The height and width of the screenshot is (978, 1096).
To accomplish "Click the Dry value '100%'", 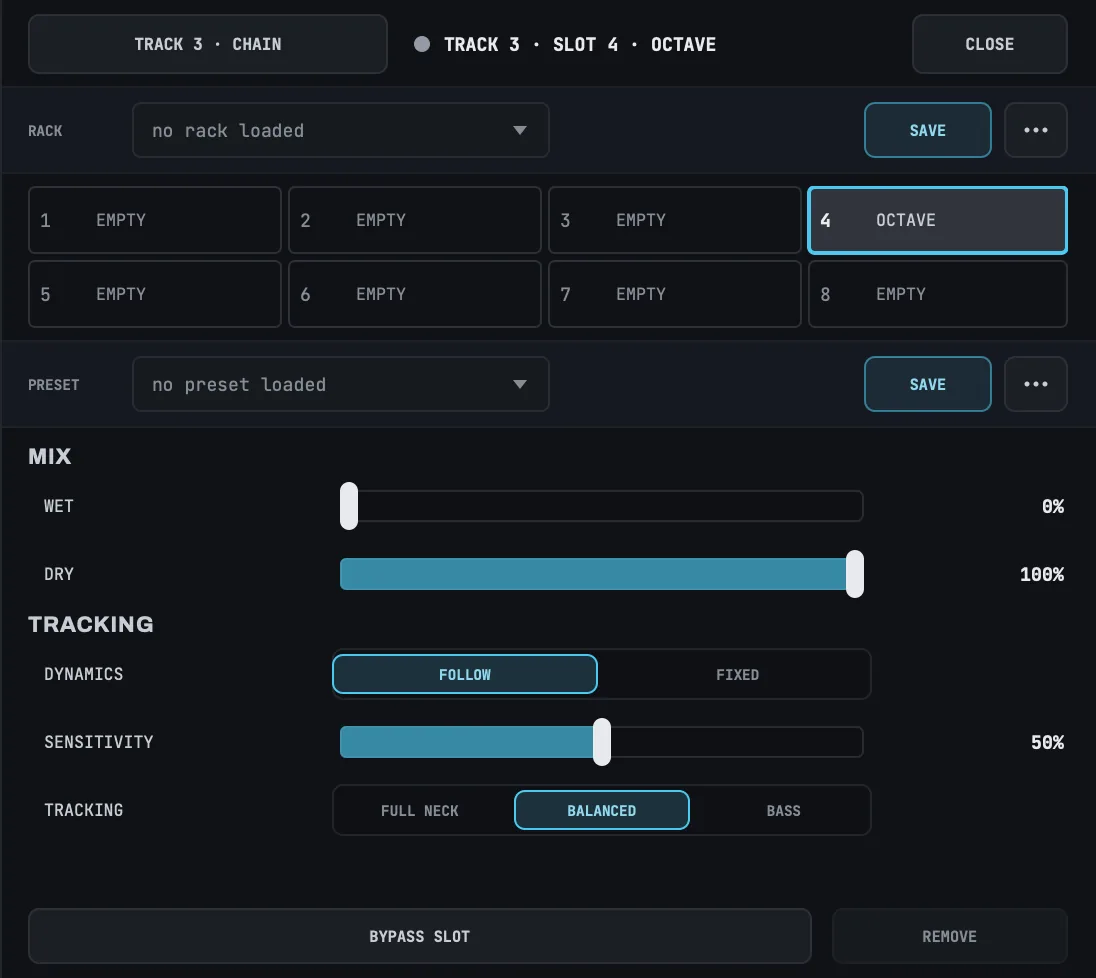I will (1041, 575).
